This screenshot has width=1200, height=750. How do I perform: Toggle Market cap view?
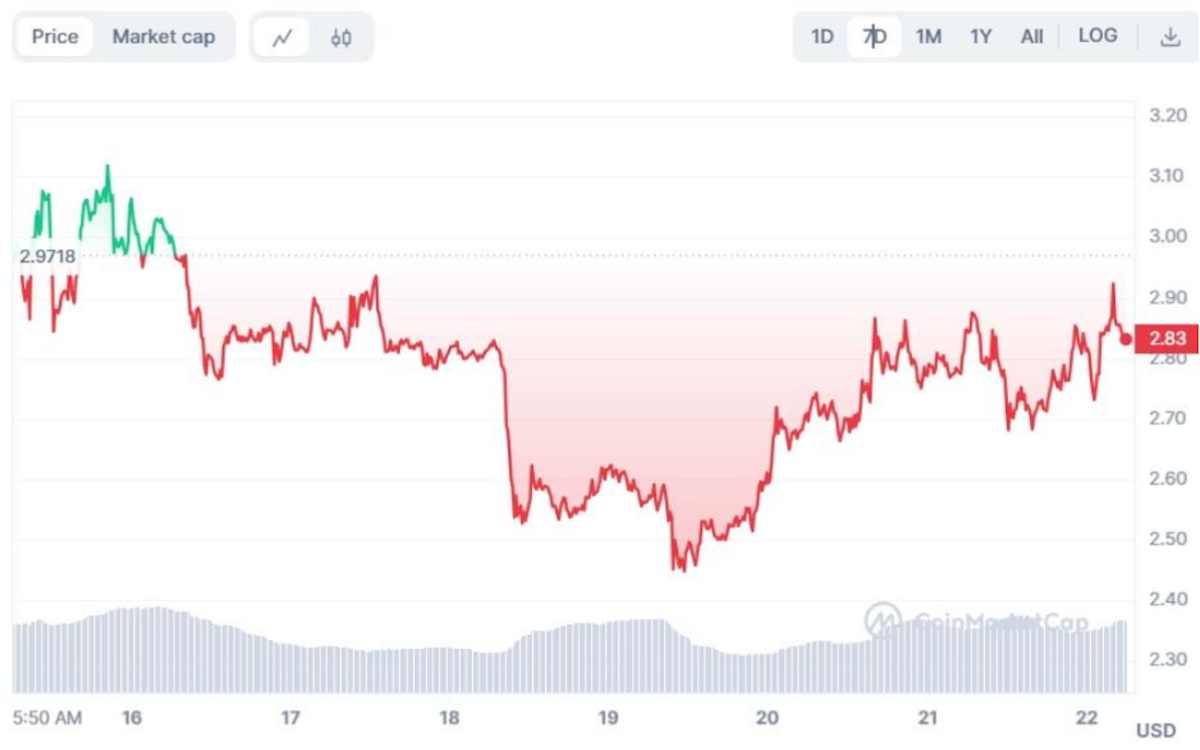163,37
